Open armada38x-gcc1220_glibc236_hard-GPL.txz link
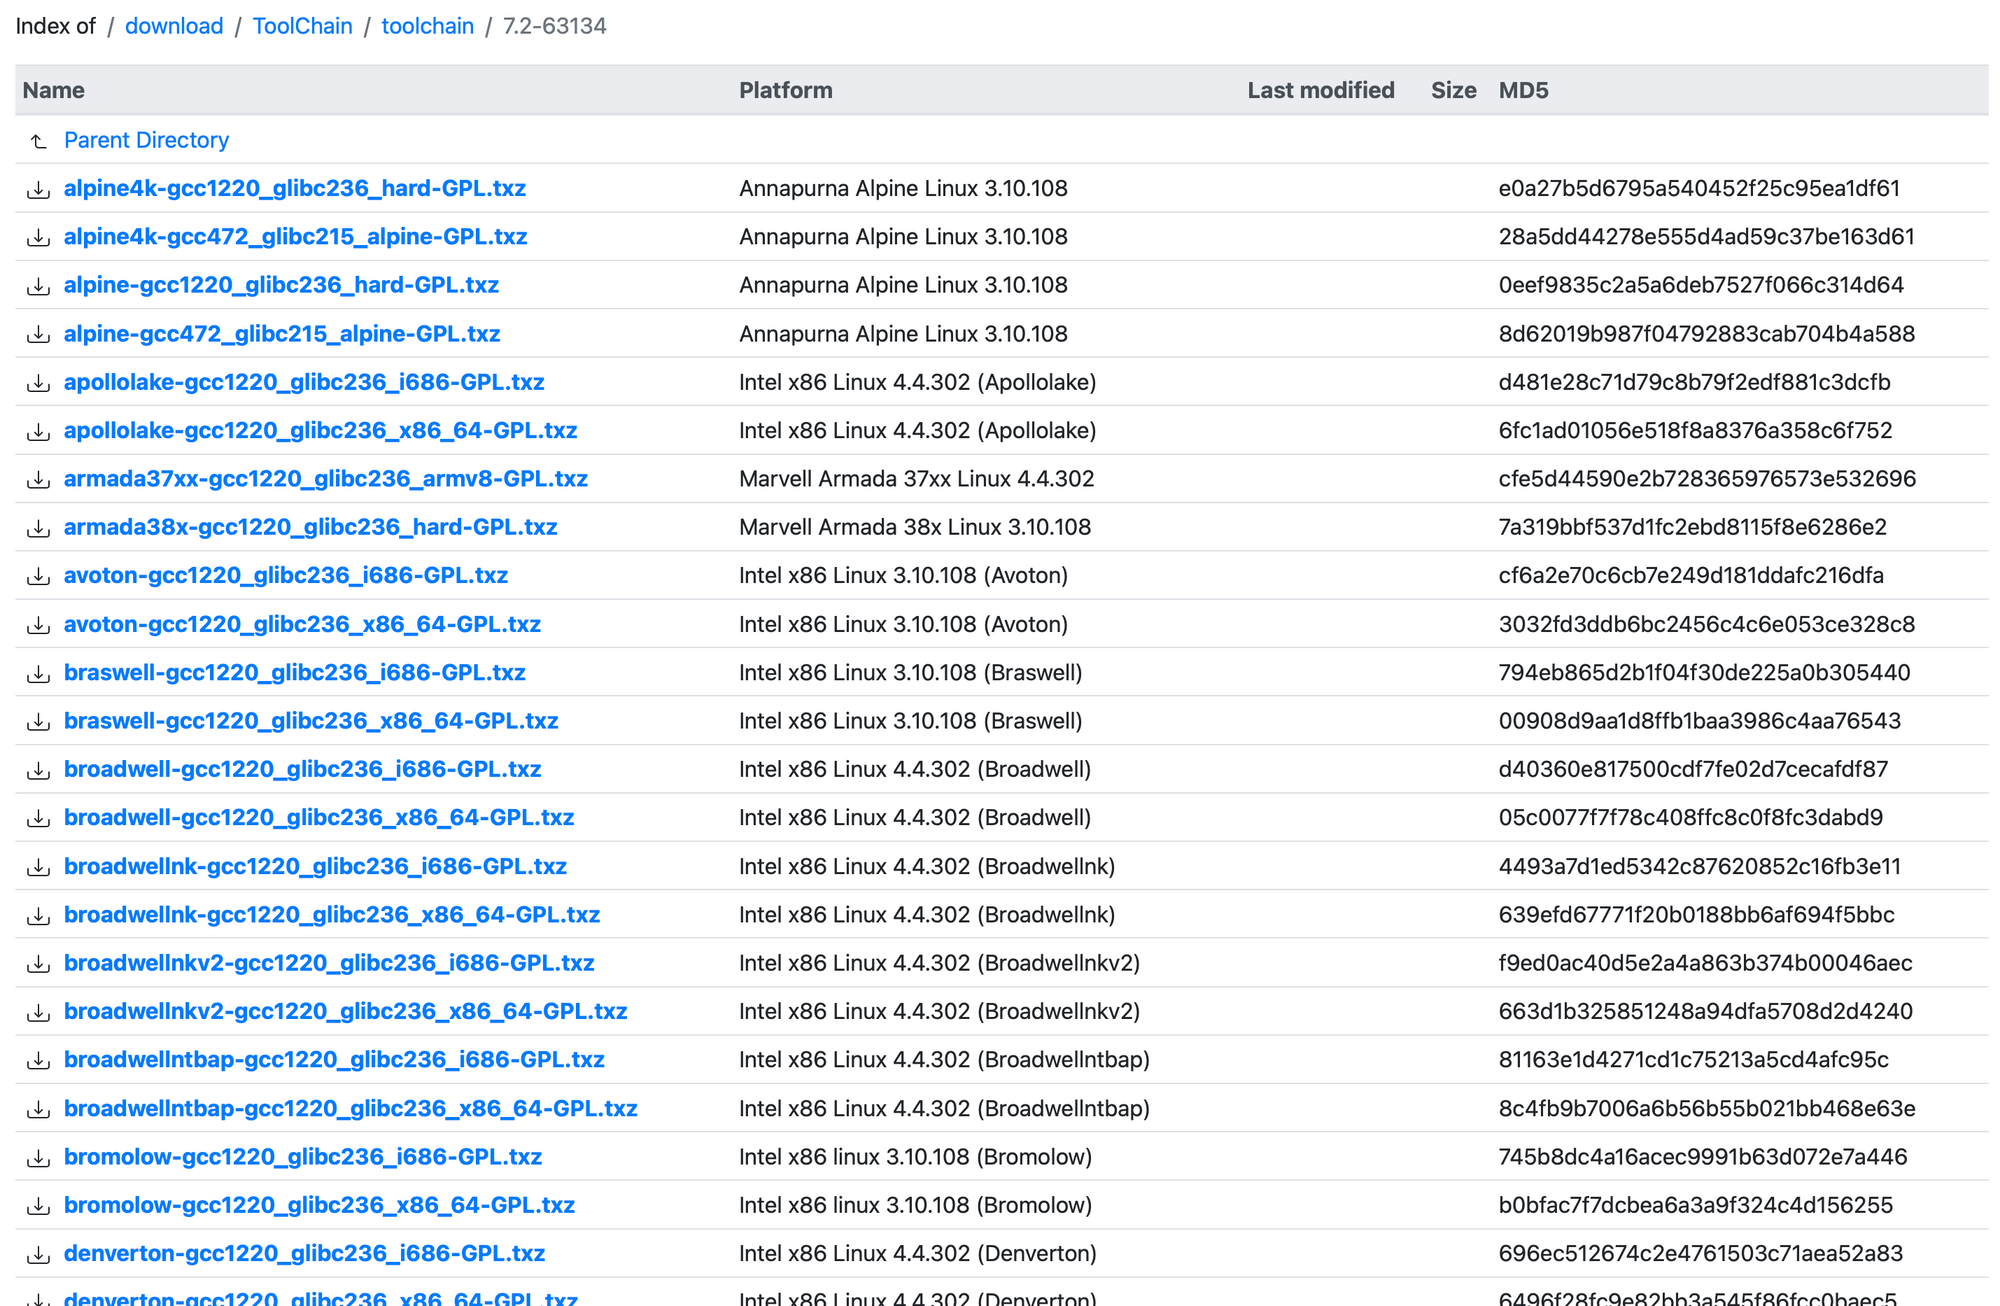 tap(310, 527)
